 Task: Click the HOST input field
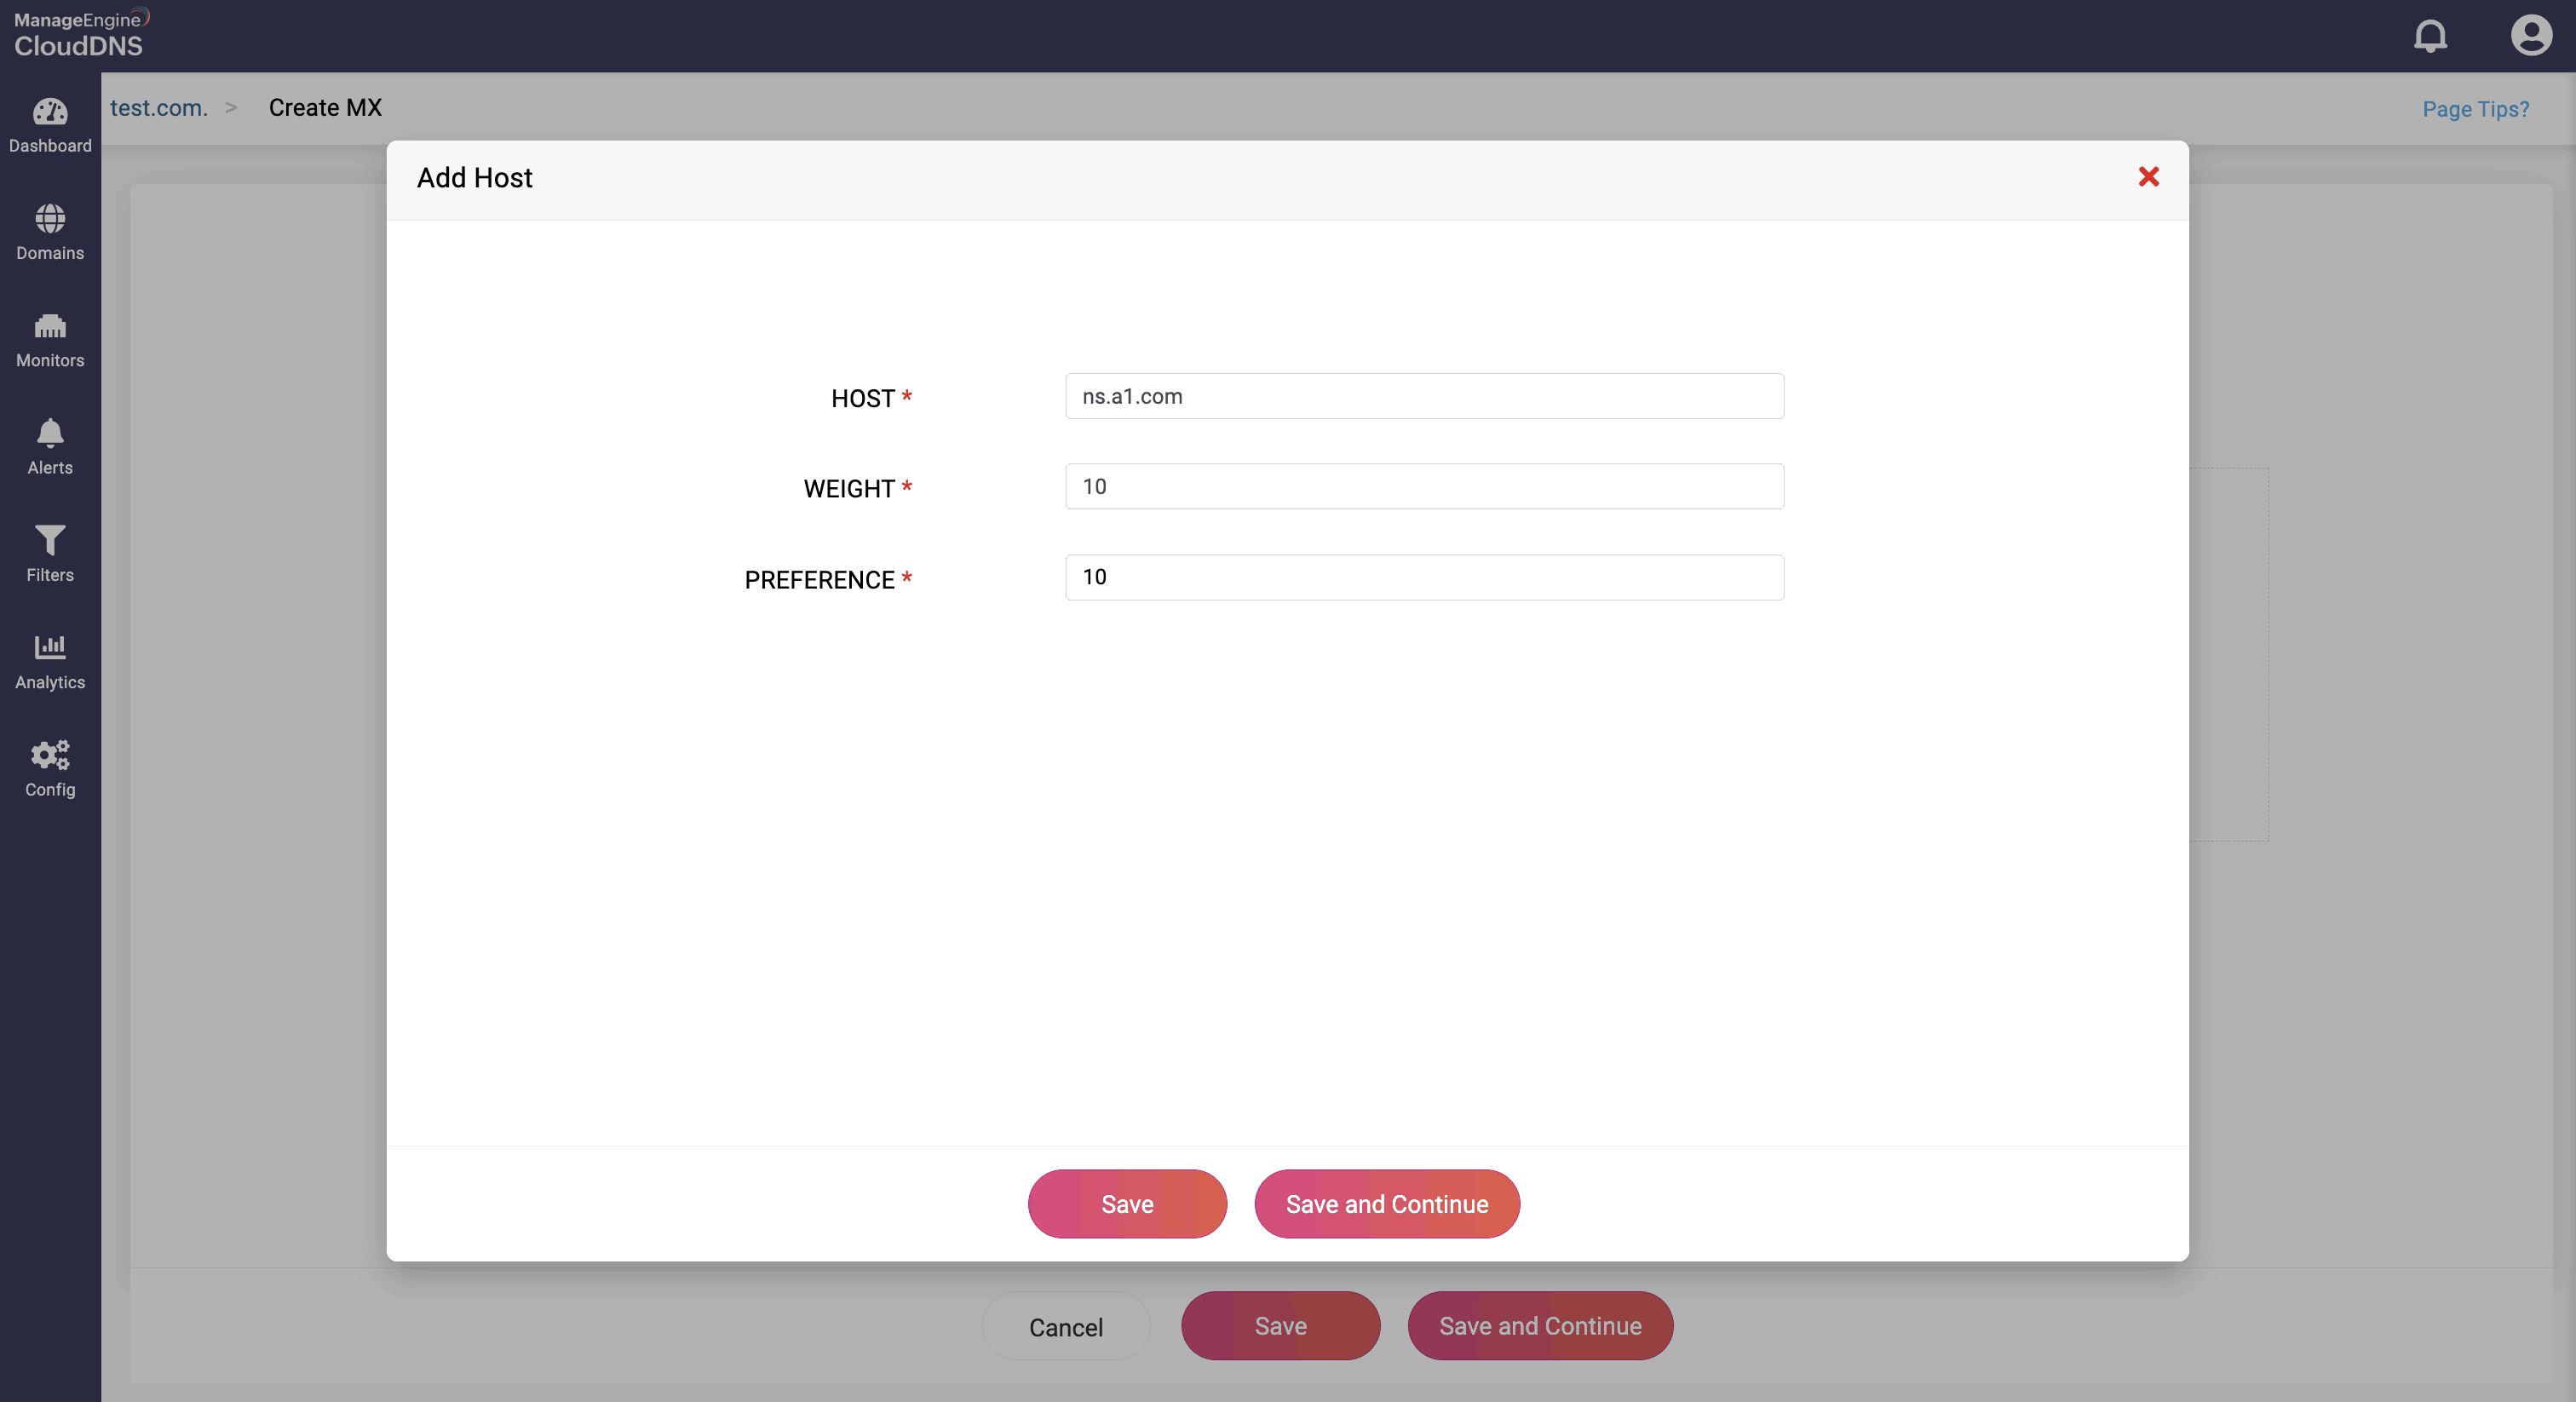pos(1424,396)
